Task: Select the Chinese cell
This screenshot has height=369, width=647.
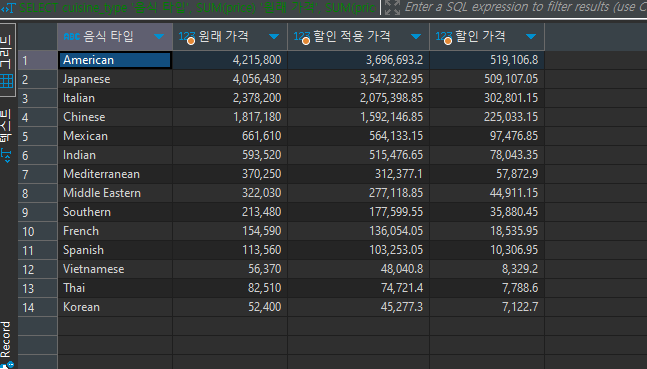Action: 115,117
